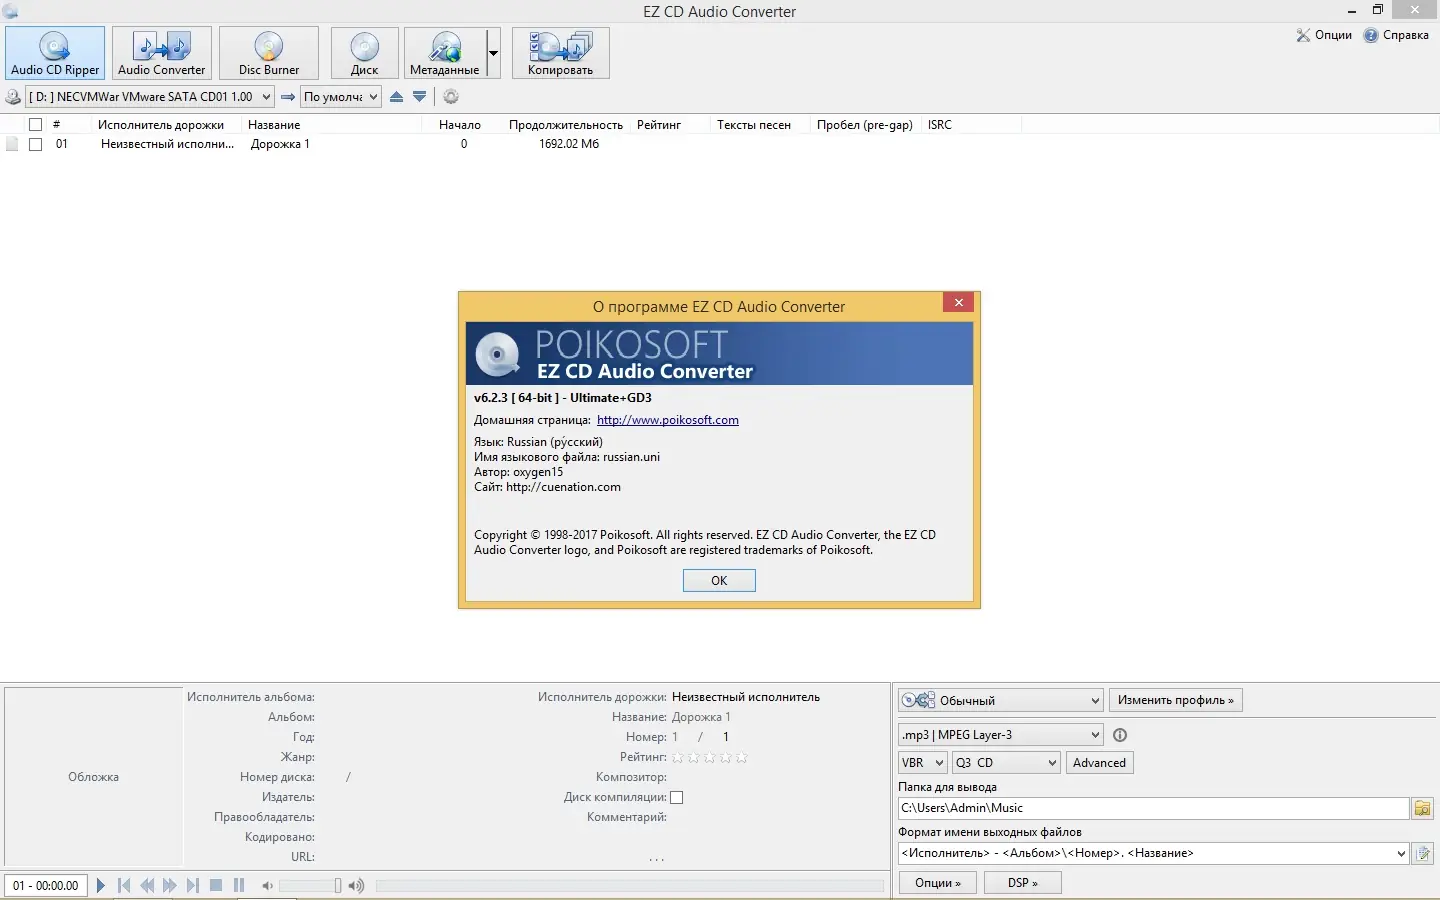This screenshot has width=1440, height=900.
Task: Click the Тексты песен column header
Action: tap(754, 125)
